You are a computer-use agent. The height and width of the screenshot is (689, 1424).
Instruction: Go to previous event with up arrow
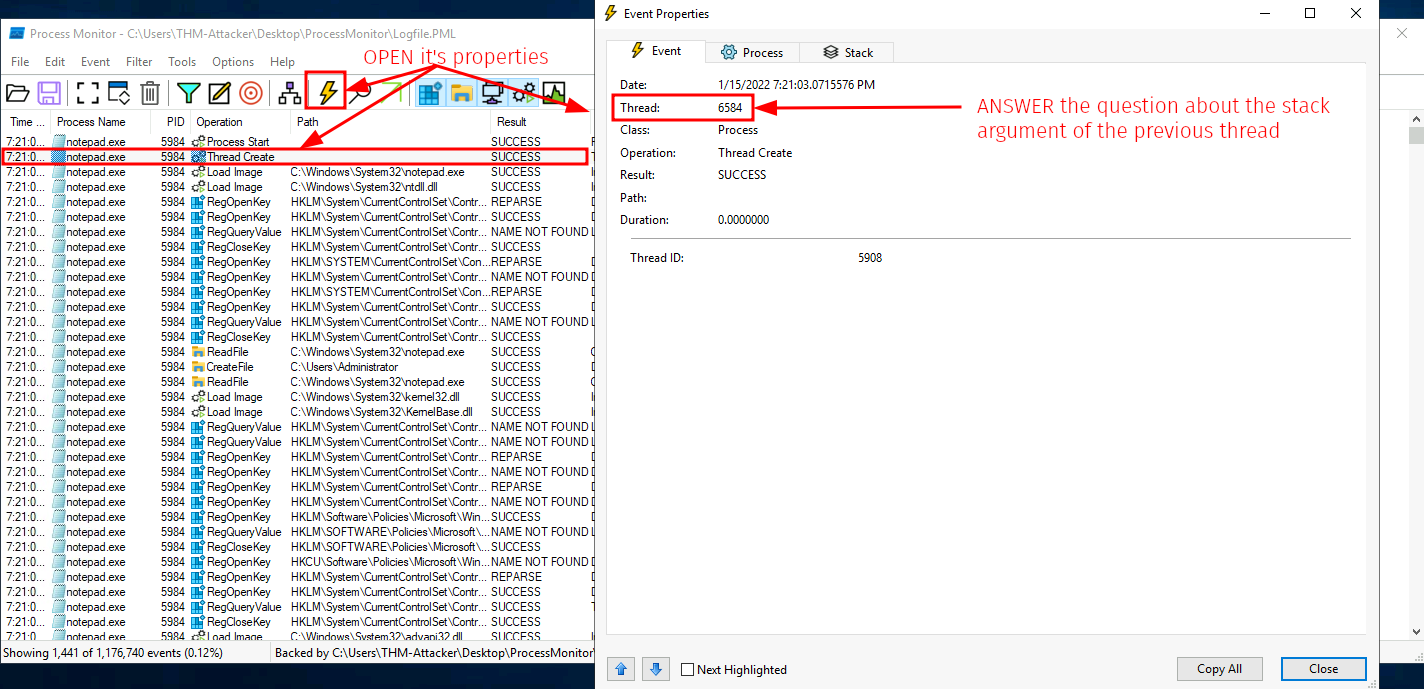pyautogui.click(x=622, y=668)
